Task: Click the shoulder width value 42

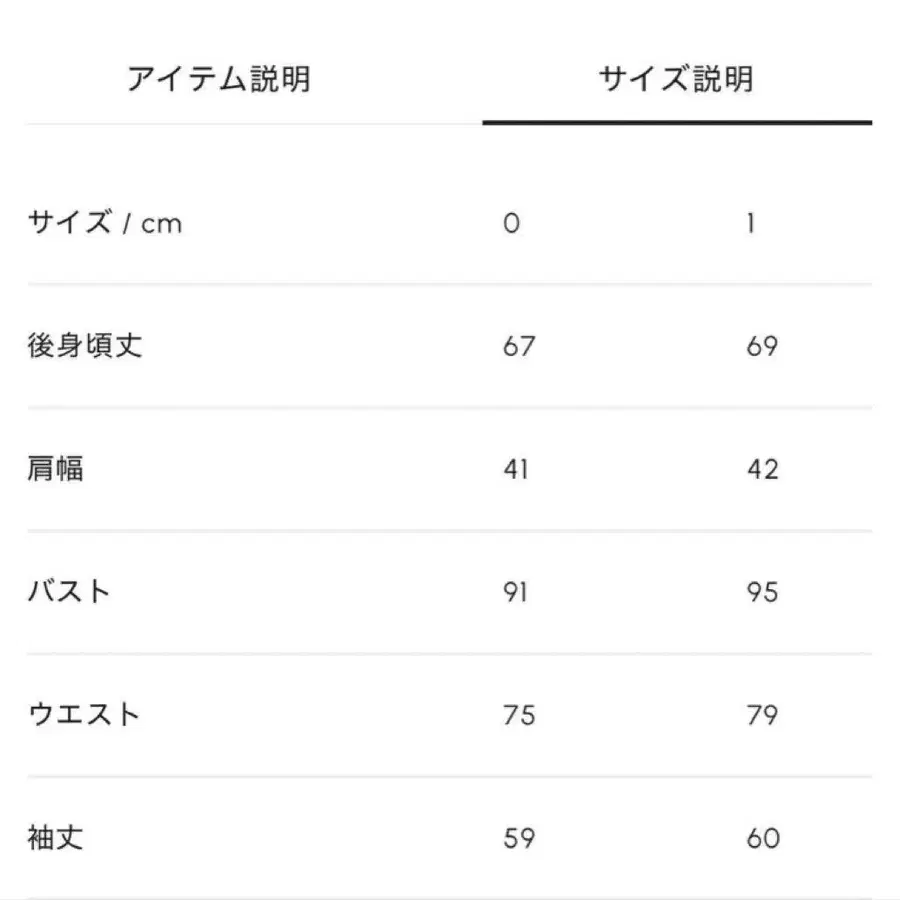Action: (764, 469)
